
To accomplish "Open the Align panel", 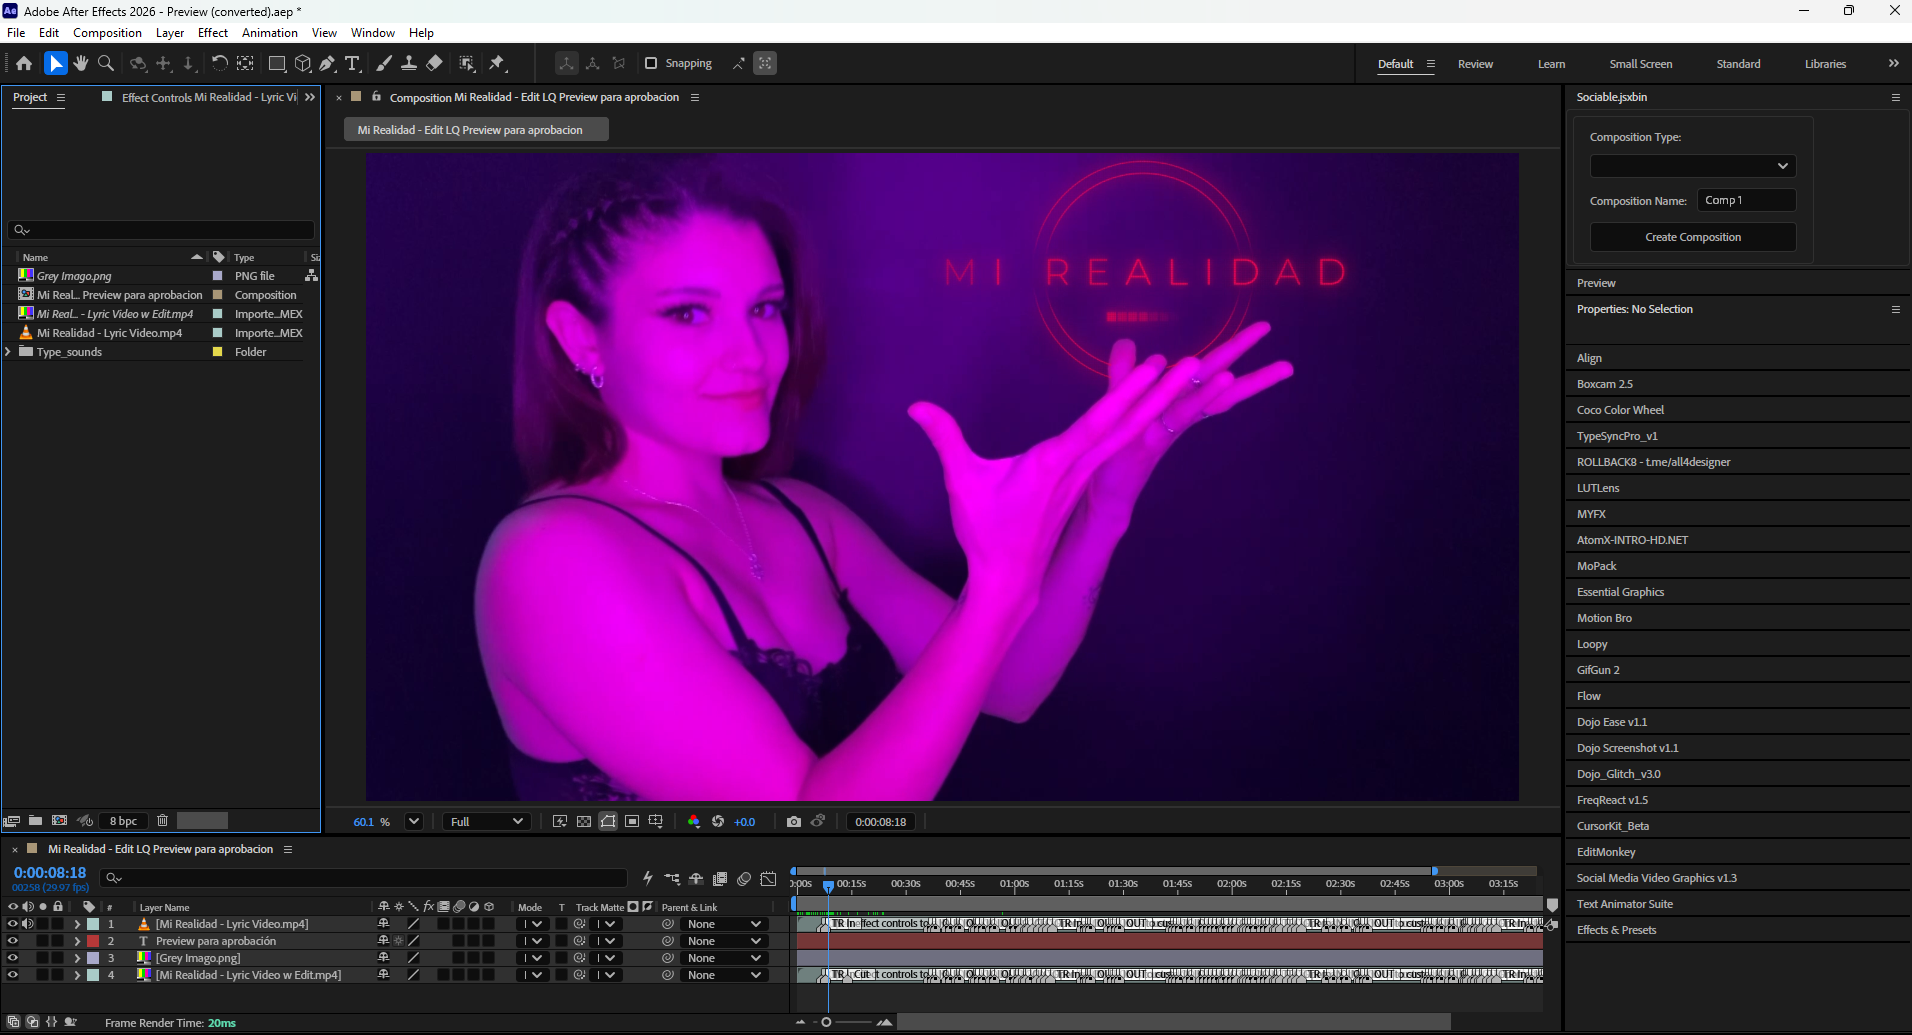I will (x=1589, y=358).
